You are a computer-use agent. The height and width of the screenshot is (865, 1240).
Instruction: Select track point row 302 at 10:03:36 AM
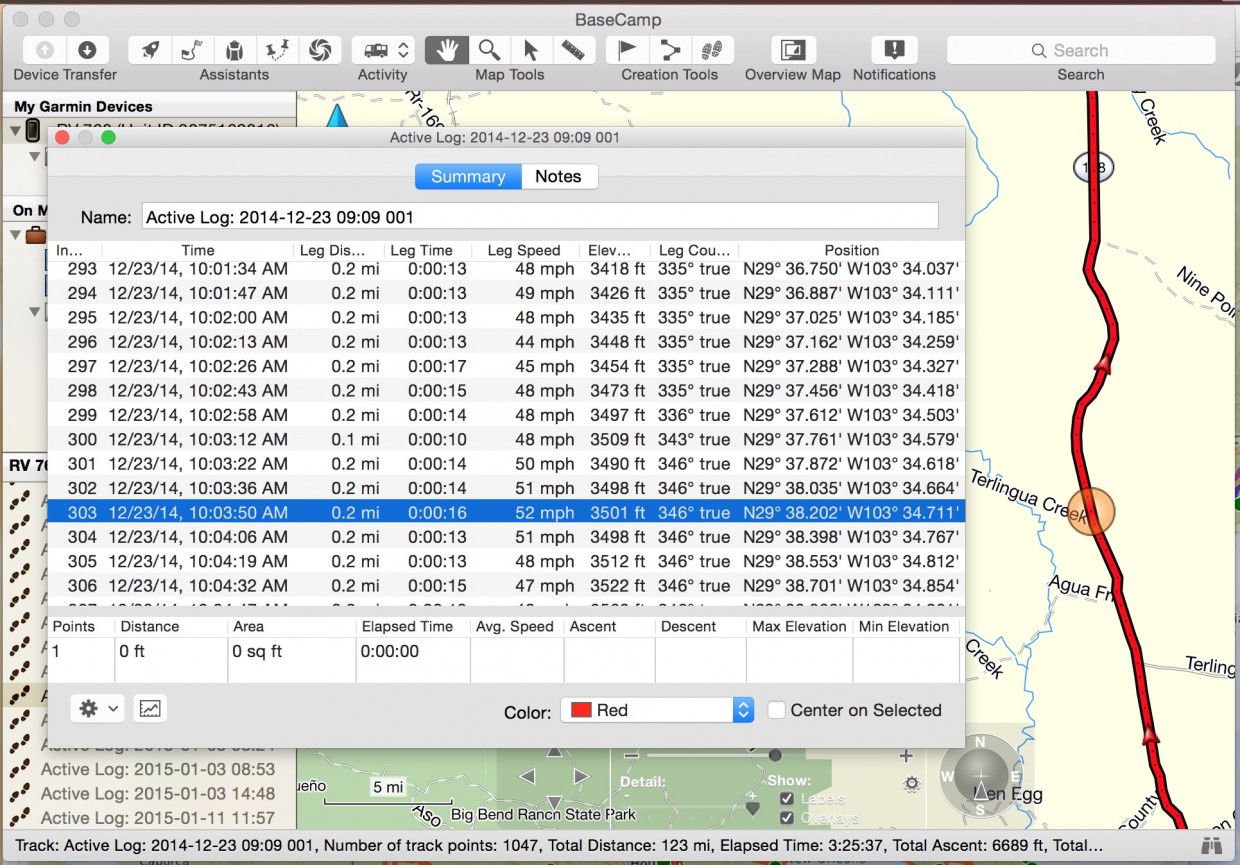pos(506,488)
